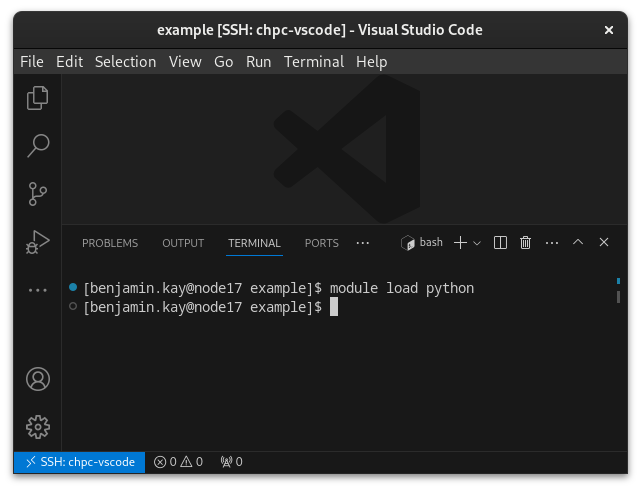Create a new terminal with plus icon
The width and height of the screenshot is (641, 490).
tap(460, 242)
